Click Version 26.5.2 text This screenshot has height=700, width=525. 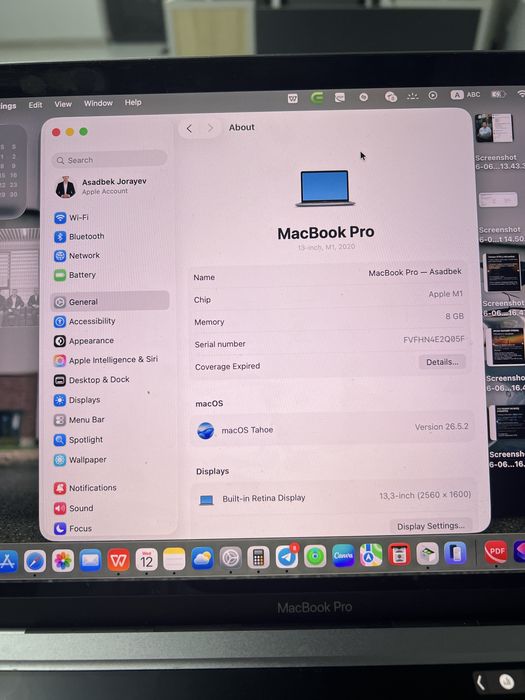(x=442, y=426)
